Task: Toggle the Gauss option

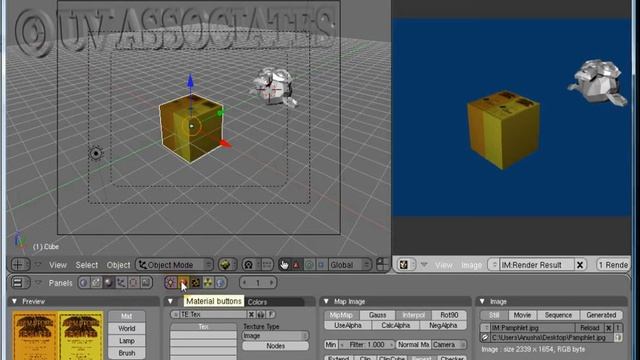Action: 377,315
